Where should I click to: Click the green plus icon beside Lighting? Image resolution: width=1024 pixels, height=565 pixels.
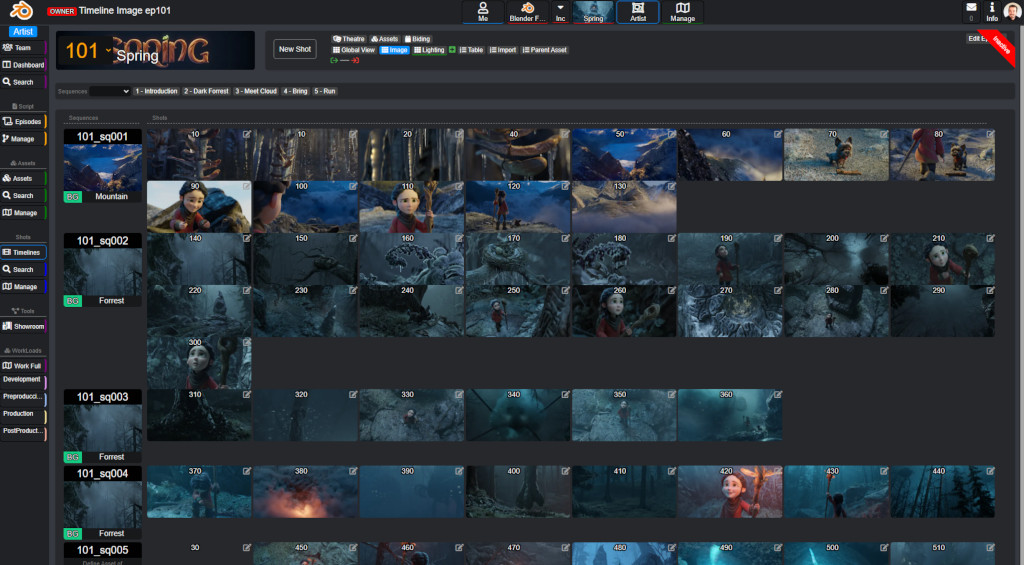coord(452,50)
